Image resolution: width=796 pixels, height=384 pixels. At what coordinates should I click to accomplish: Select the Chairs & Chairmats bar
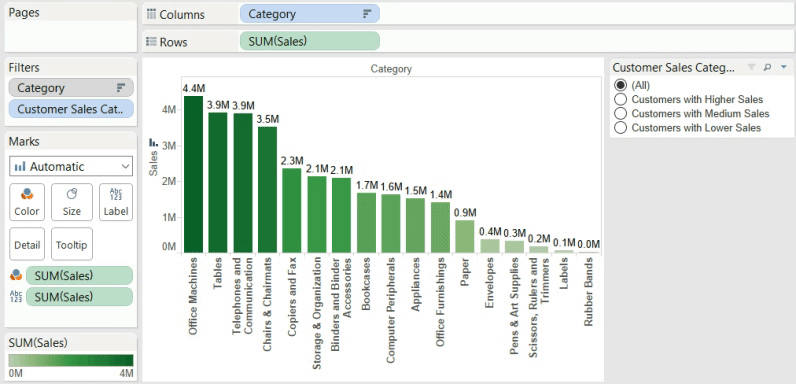coord(268,189)
